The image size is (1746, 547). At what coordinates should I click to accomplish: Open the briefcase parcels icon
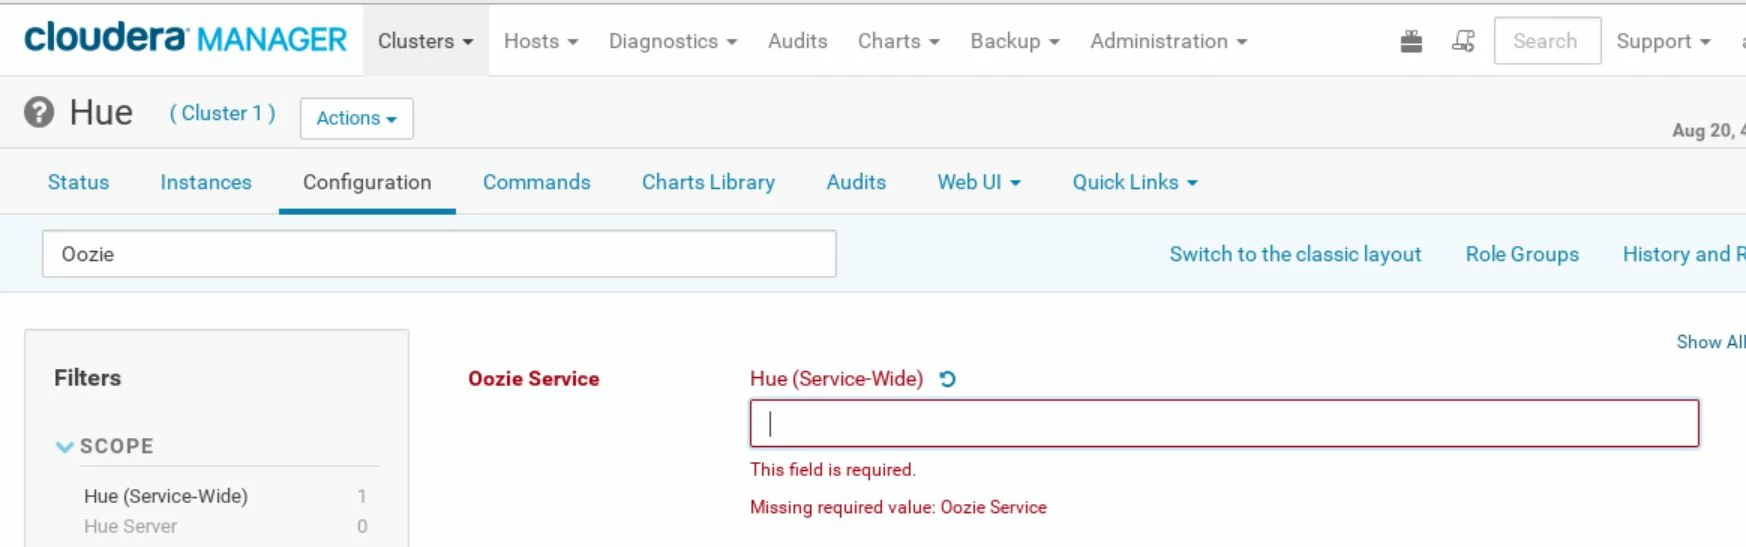pyautogui.click(x=1411, y=41)
